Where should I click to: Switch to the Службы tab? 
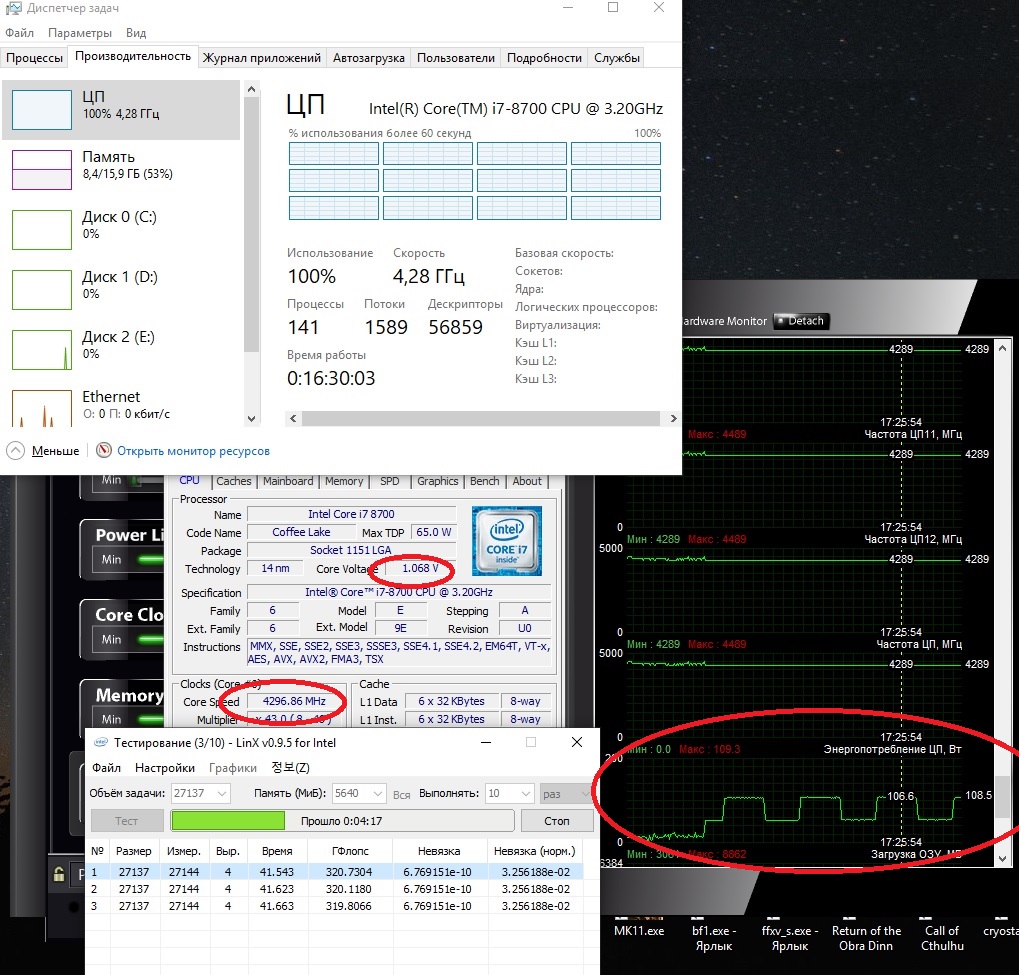[617, 58]
